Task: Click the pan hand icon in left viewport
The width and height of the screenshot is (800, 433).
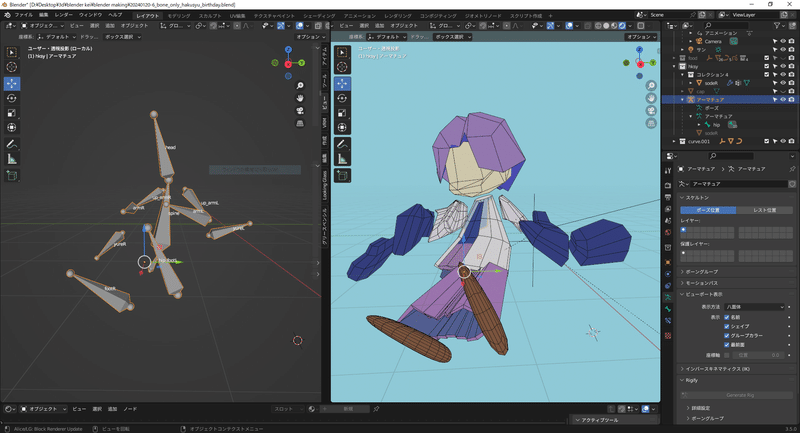Action: click(300, 98)
